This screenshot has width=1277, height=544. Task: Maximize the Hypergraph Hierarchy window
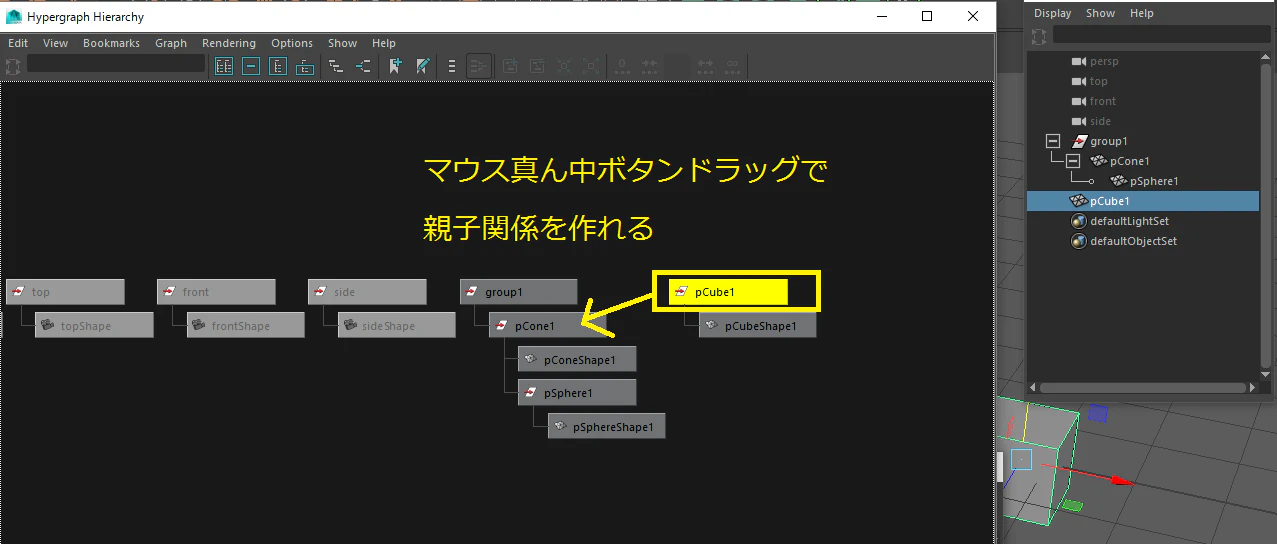(927, 16)
